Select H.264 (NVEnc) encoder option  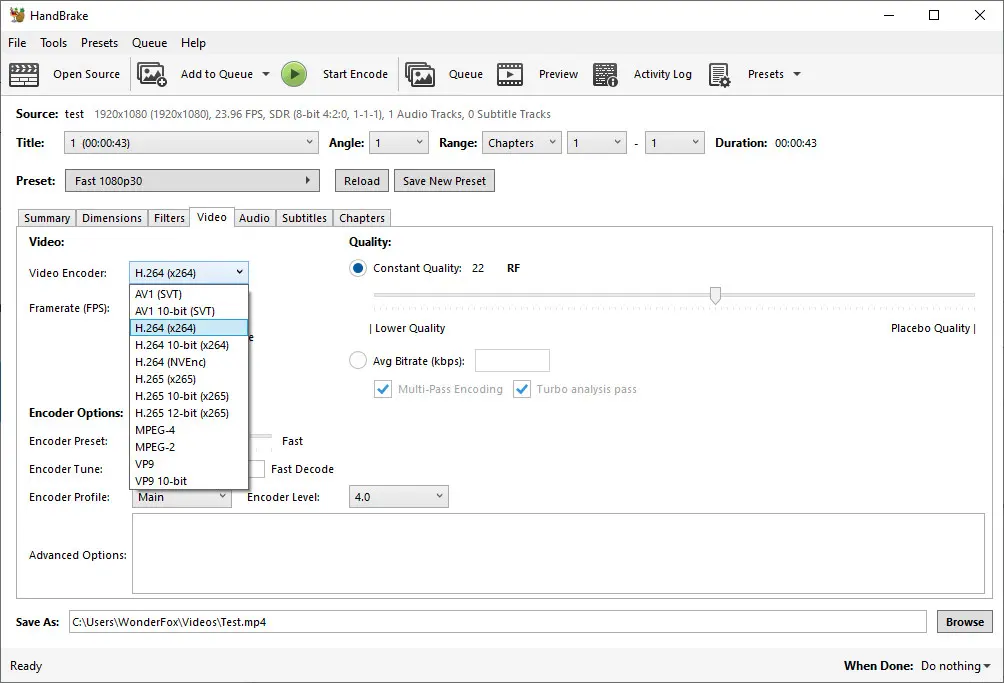189,362
